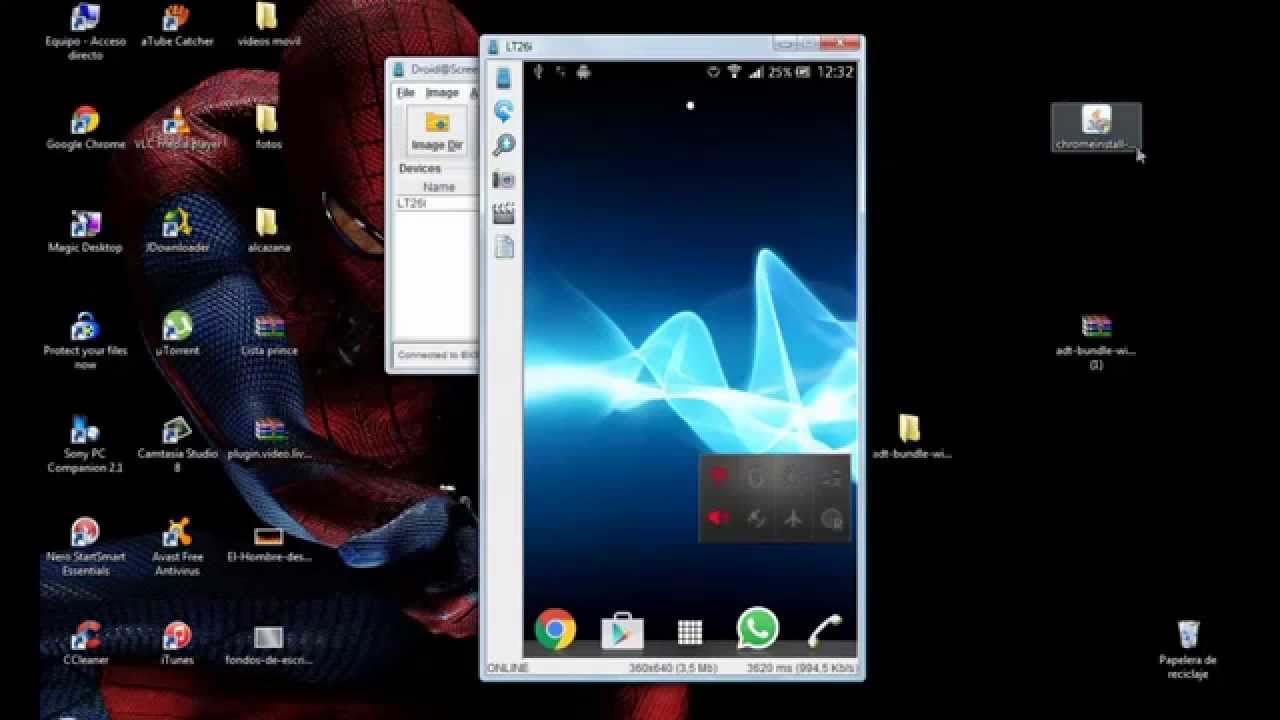Open the document page icon in LT26i sidebar

[504, 247]
